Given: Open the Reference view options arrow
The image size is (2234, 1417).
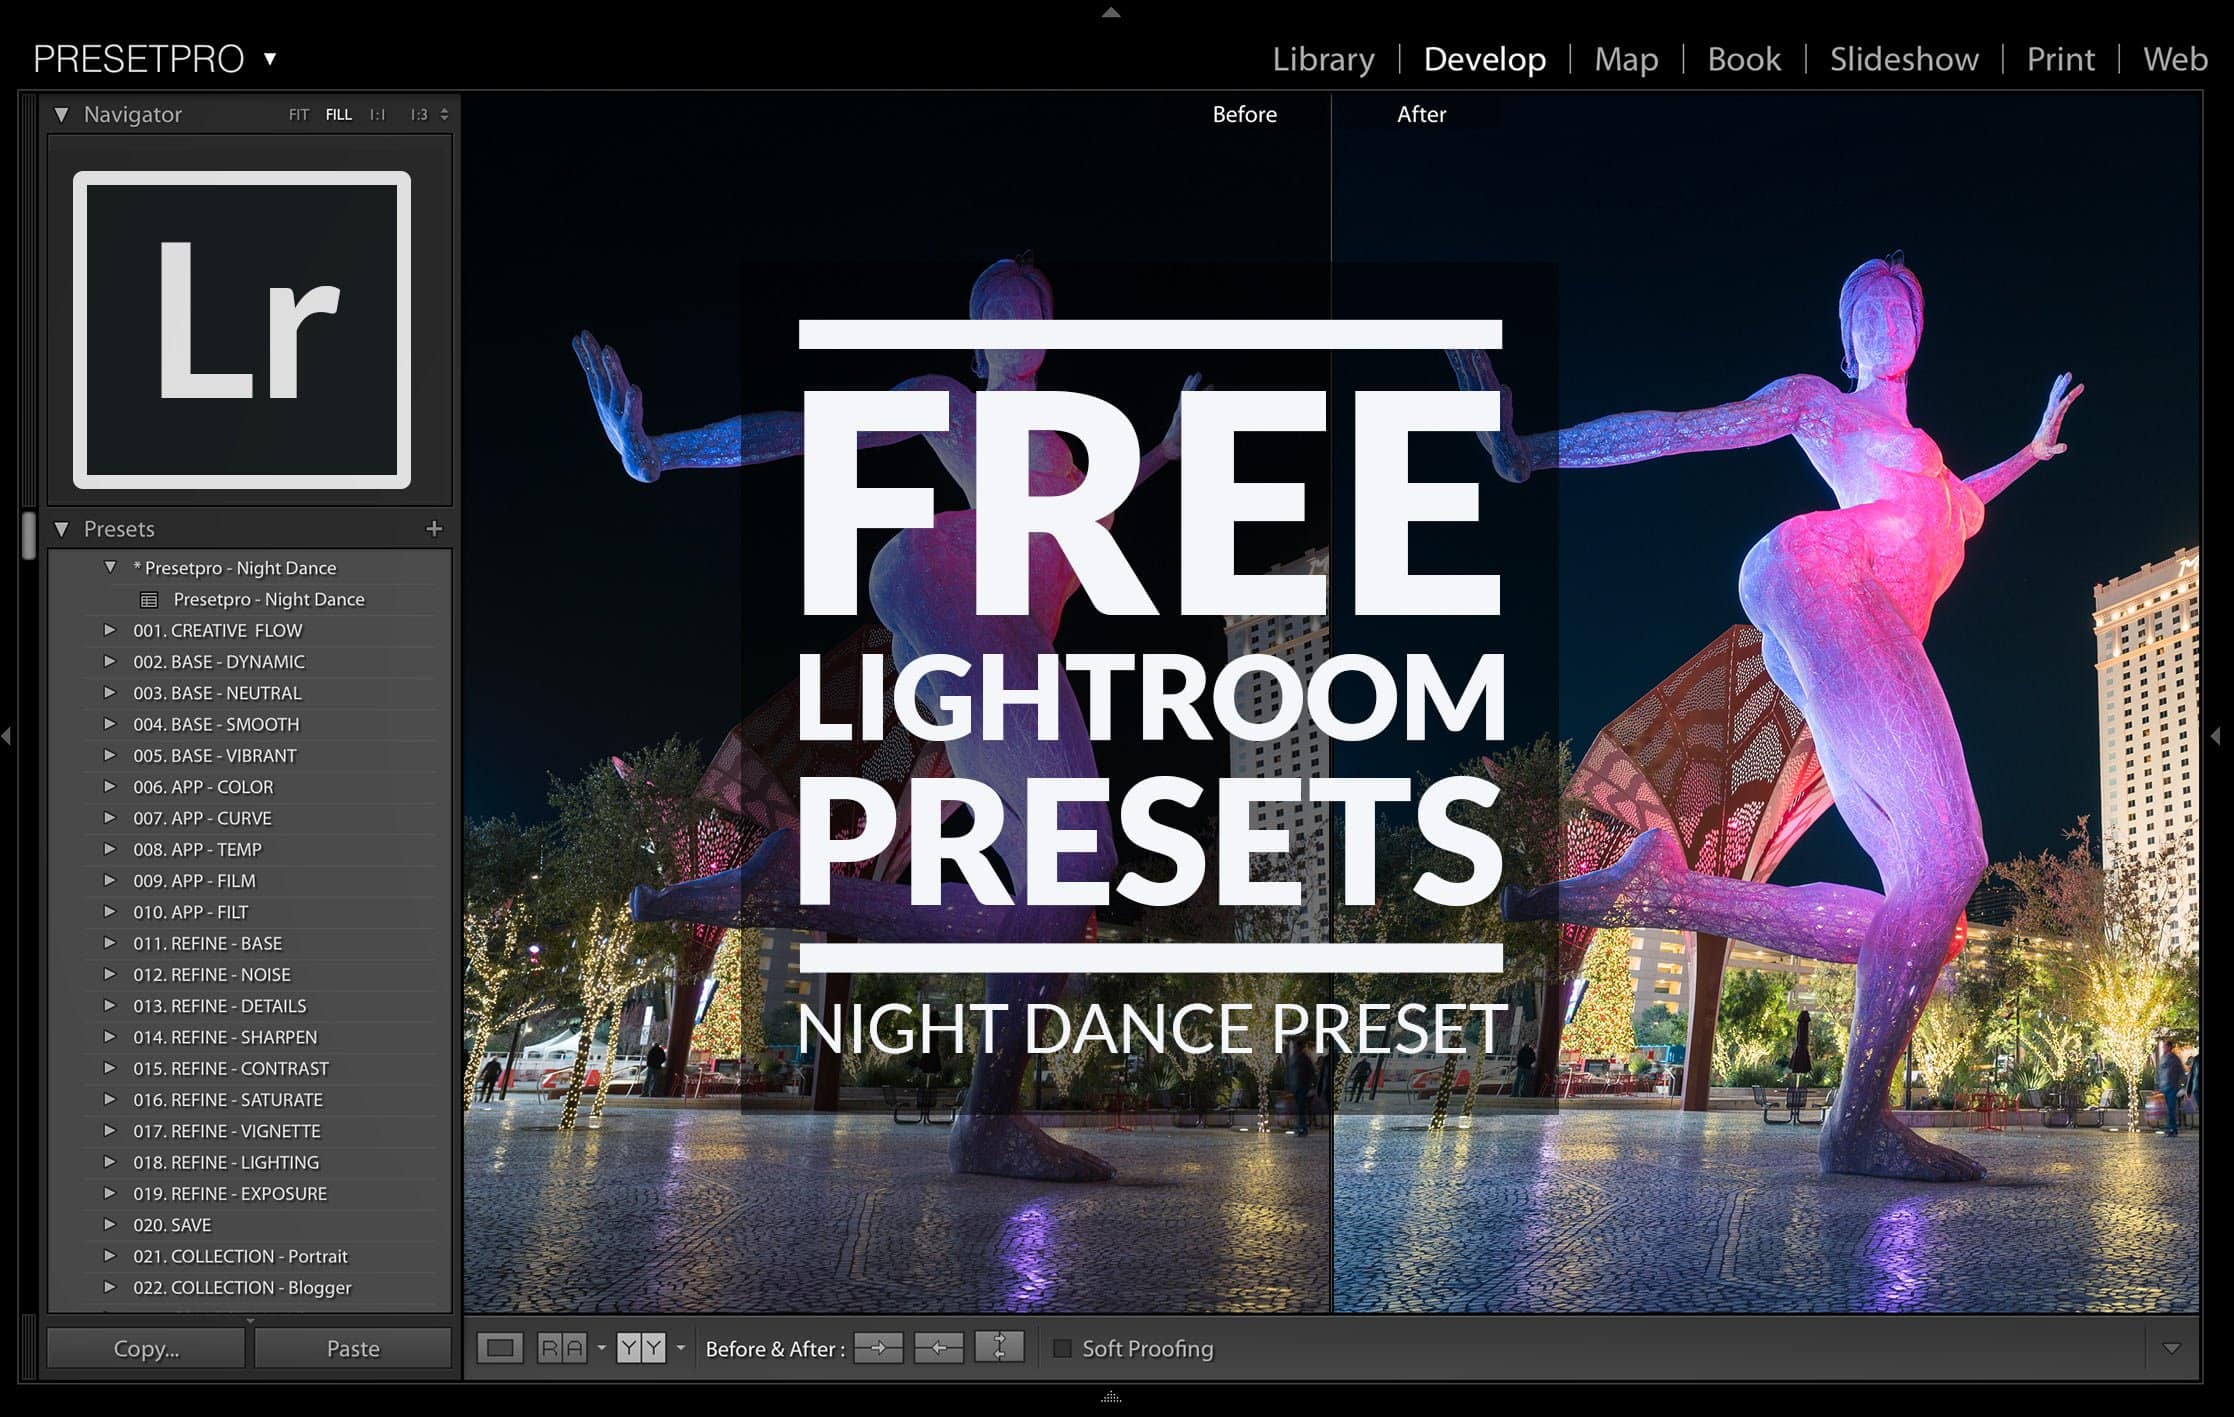Looking at the screenshot, I should click(601, 1348).
